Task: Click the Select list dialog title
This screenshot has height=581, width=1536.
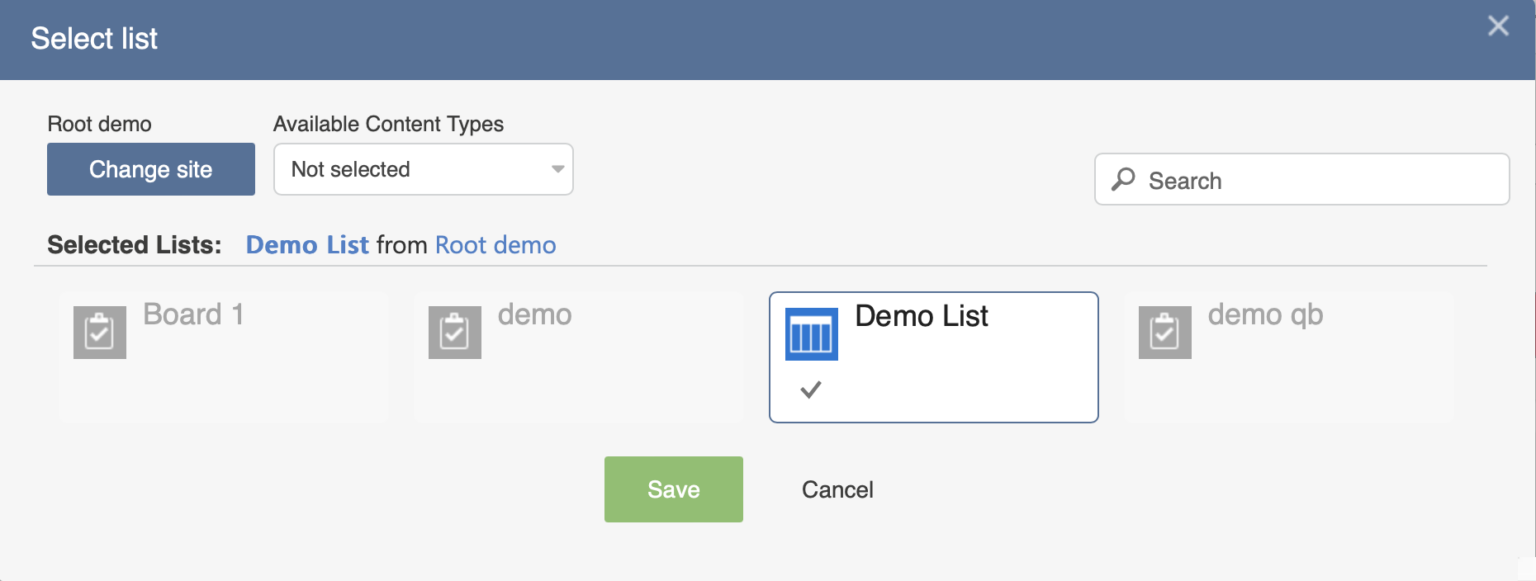Action: pos(94,39)
